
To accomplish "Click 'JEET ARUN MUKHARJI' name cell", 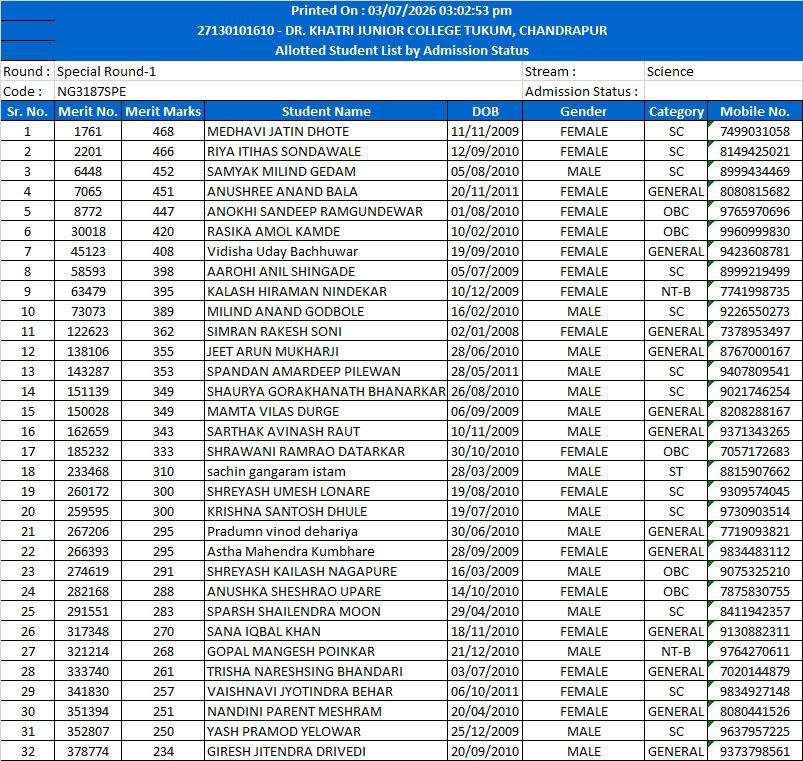I will coord(326,351).
